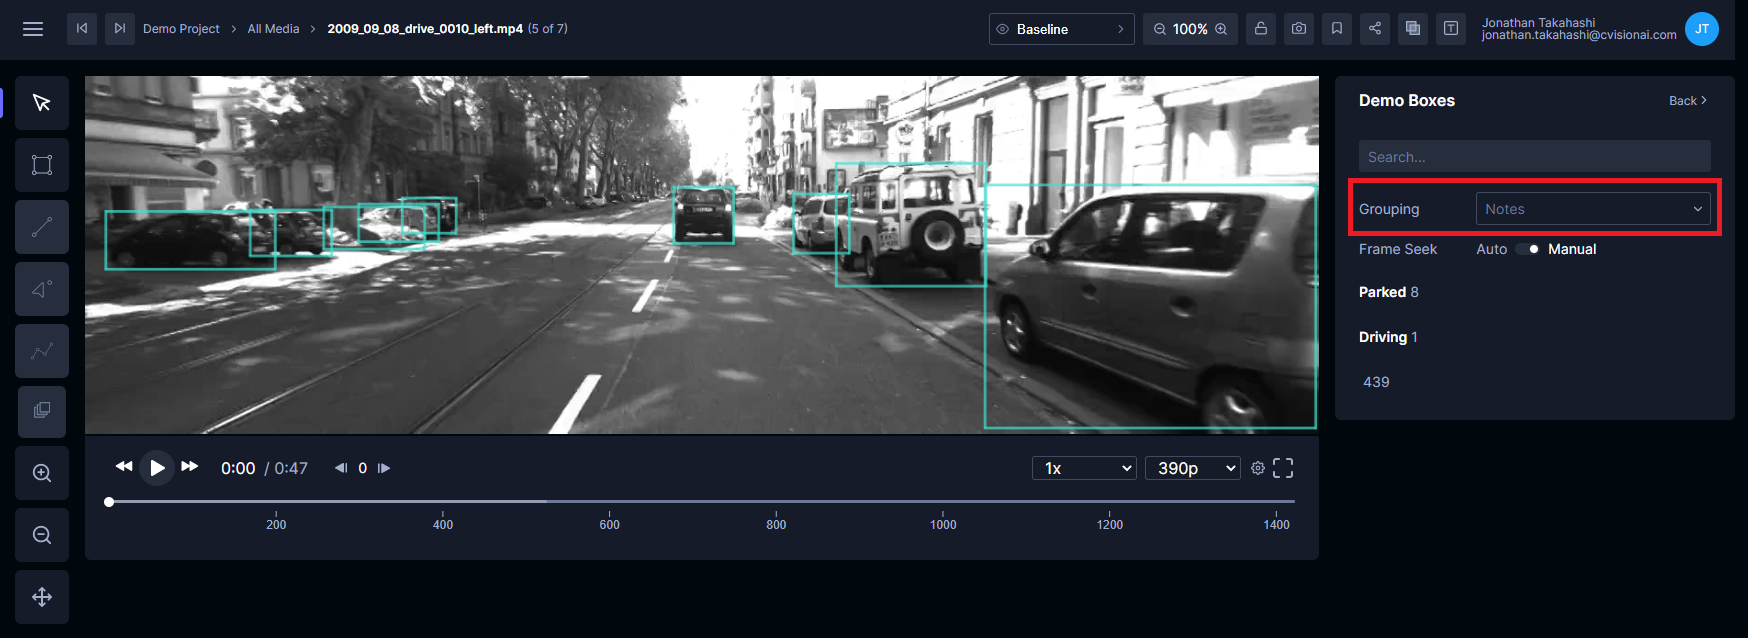Select the pointer selection tool
The width and height of the screenshot is (1748, 638).
(42, 103)
